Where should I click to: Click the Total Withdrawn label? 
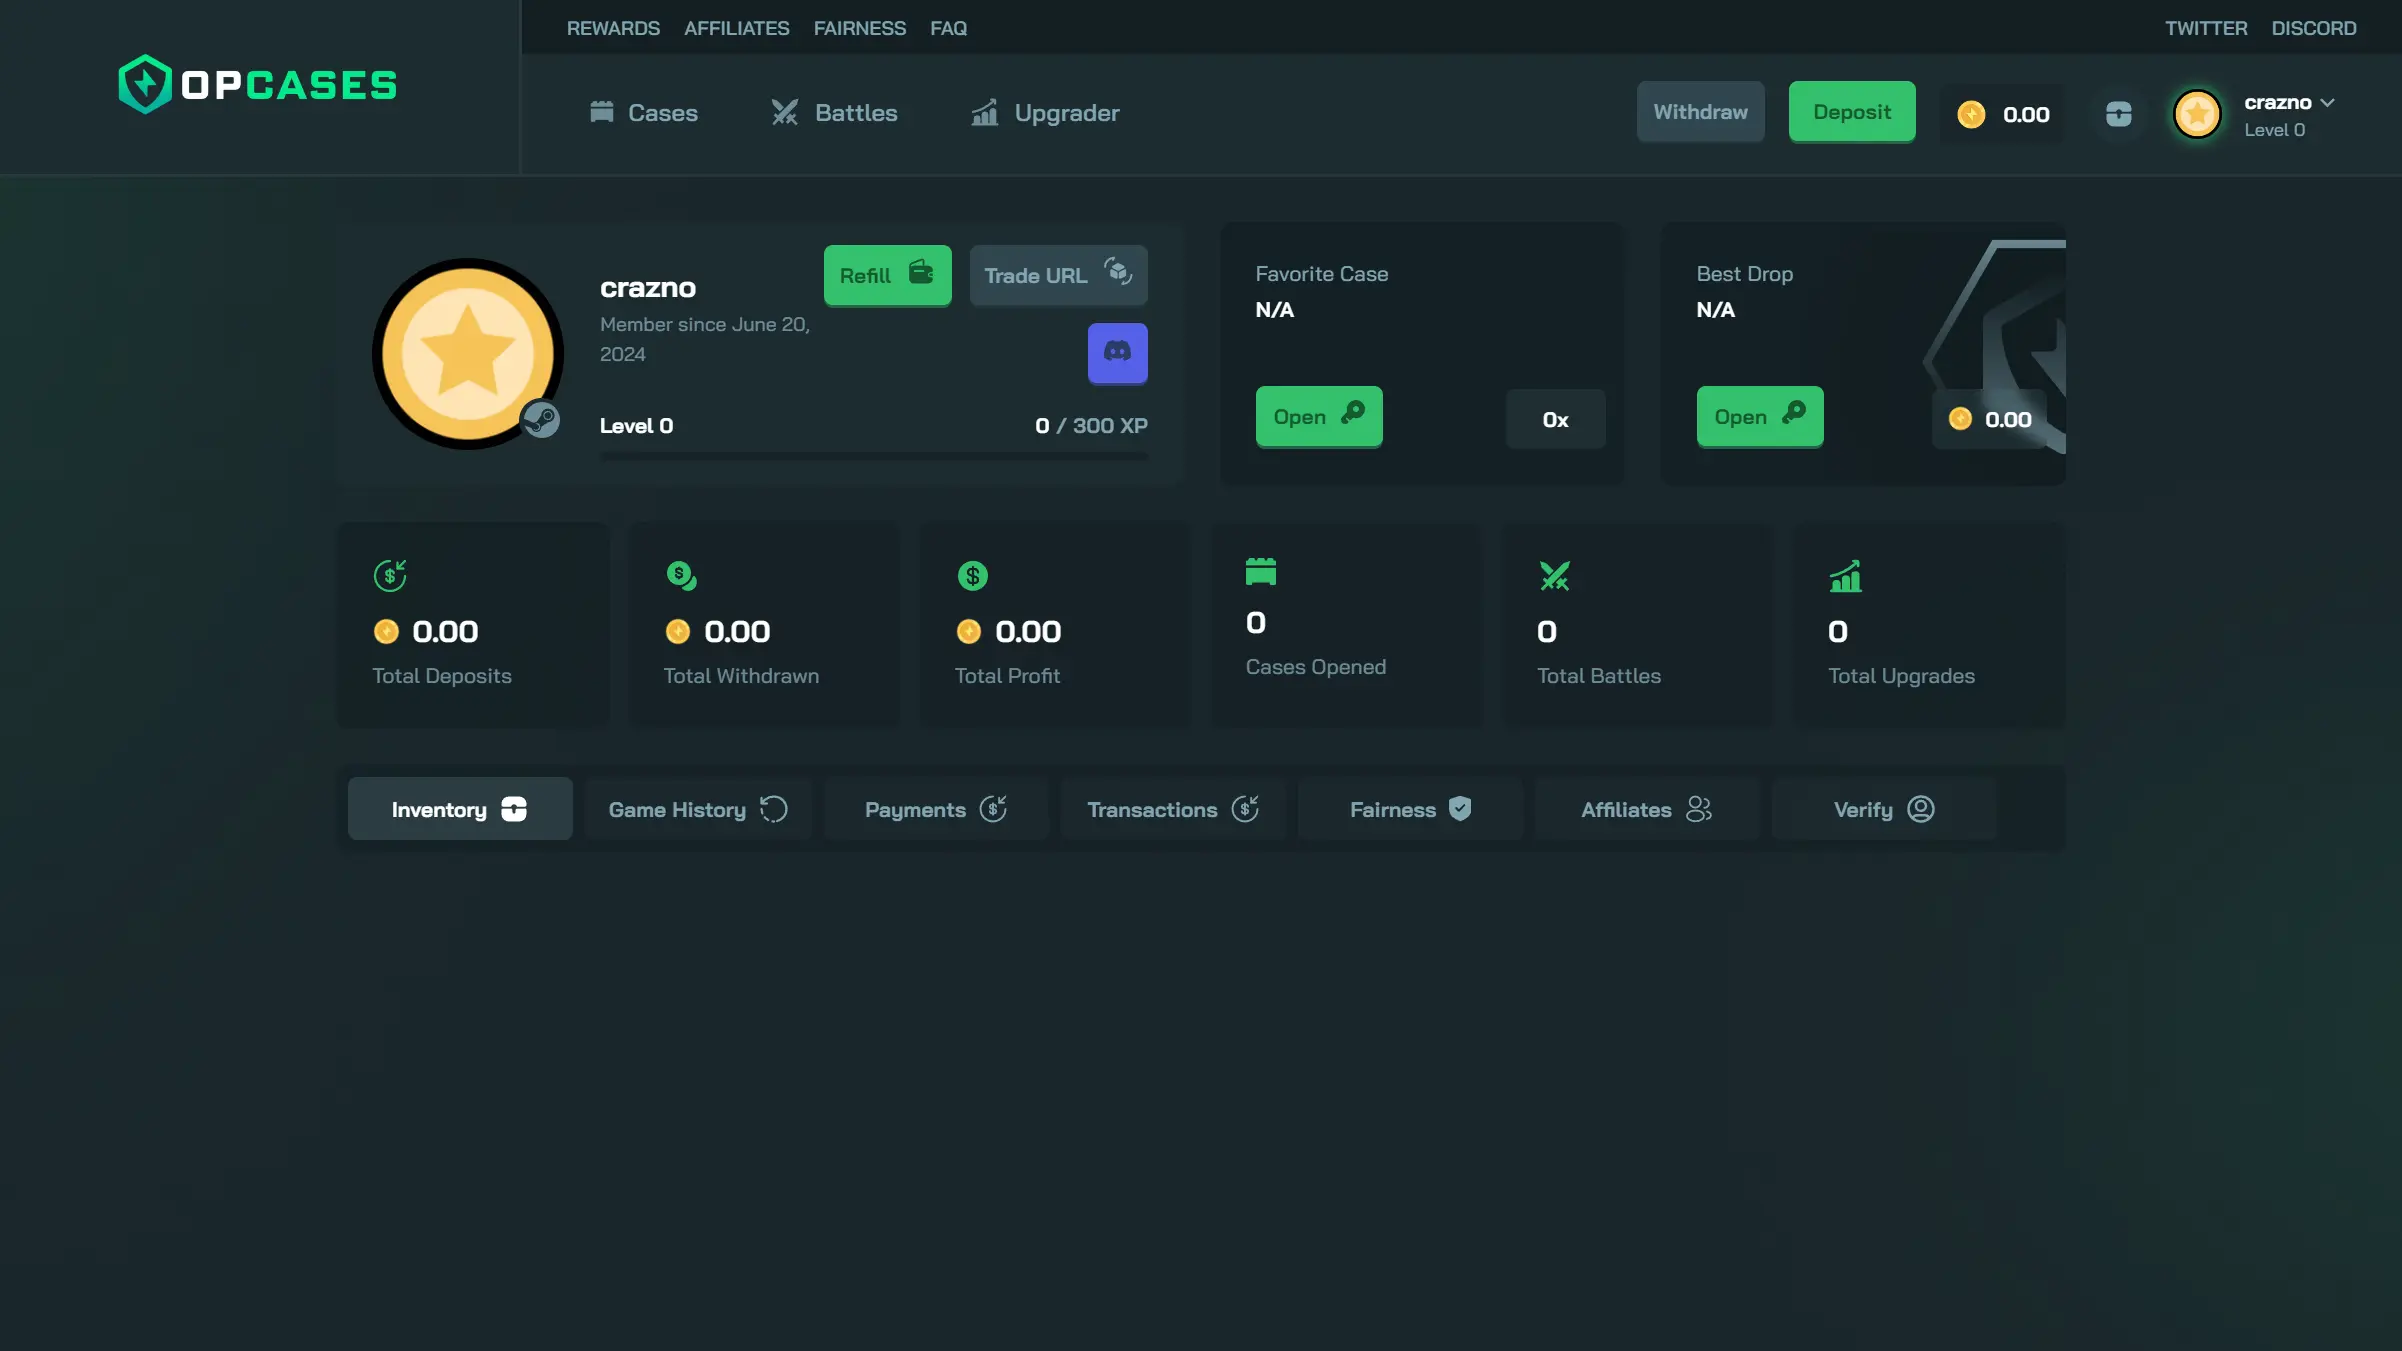pyautogui.click(x=741, y=676)
